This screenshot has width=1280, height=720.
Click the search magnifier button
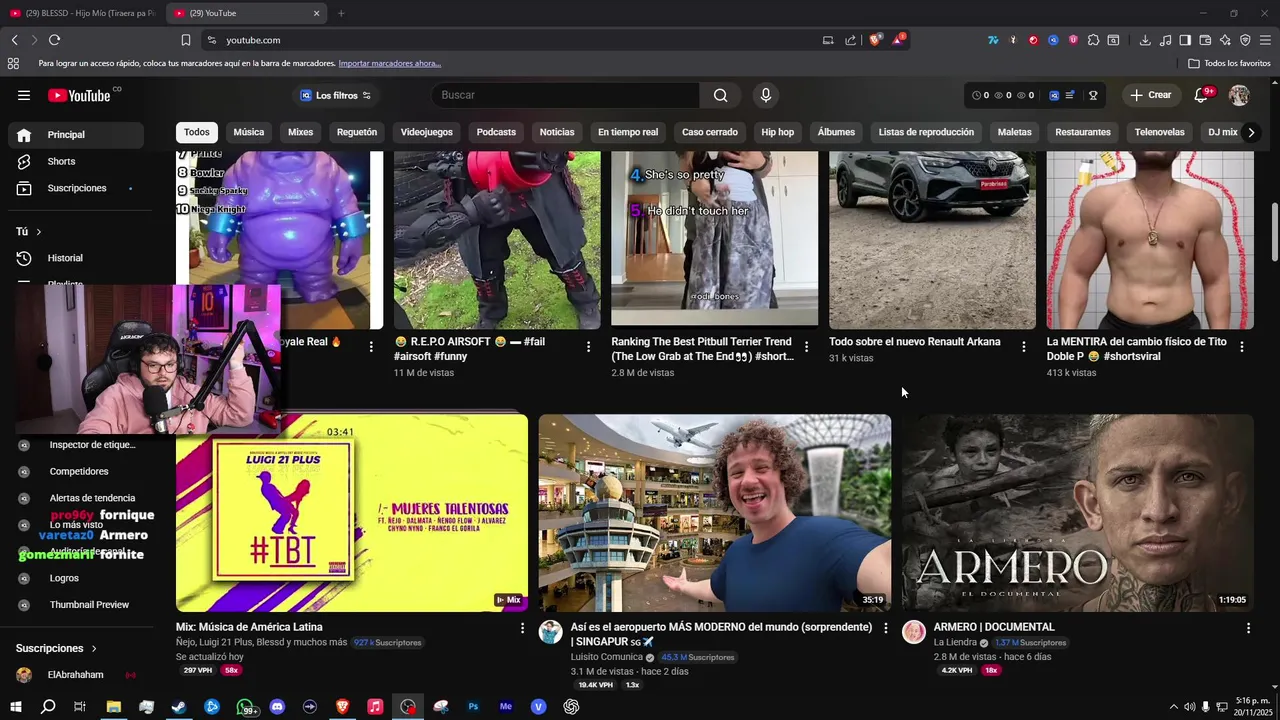pyautogui.click(x=720, y=95)
